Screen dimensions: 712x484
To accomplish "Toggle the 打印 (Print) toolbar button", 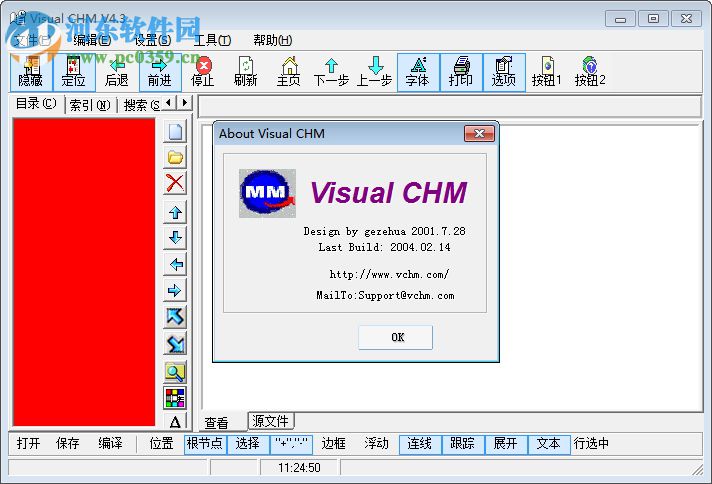I will (x=461, y=73).
